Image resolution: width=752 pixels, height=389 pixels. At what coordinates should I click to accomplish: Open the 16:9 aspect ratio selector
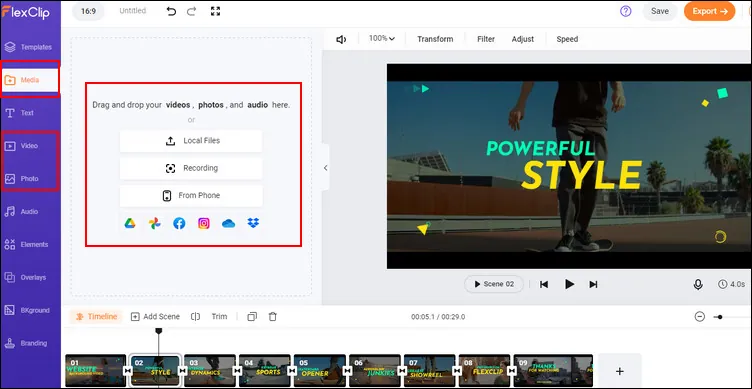click(88, 12)
